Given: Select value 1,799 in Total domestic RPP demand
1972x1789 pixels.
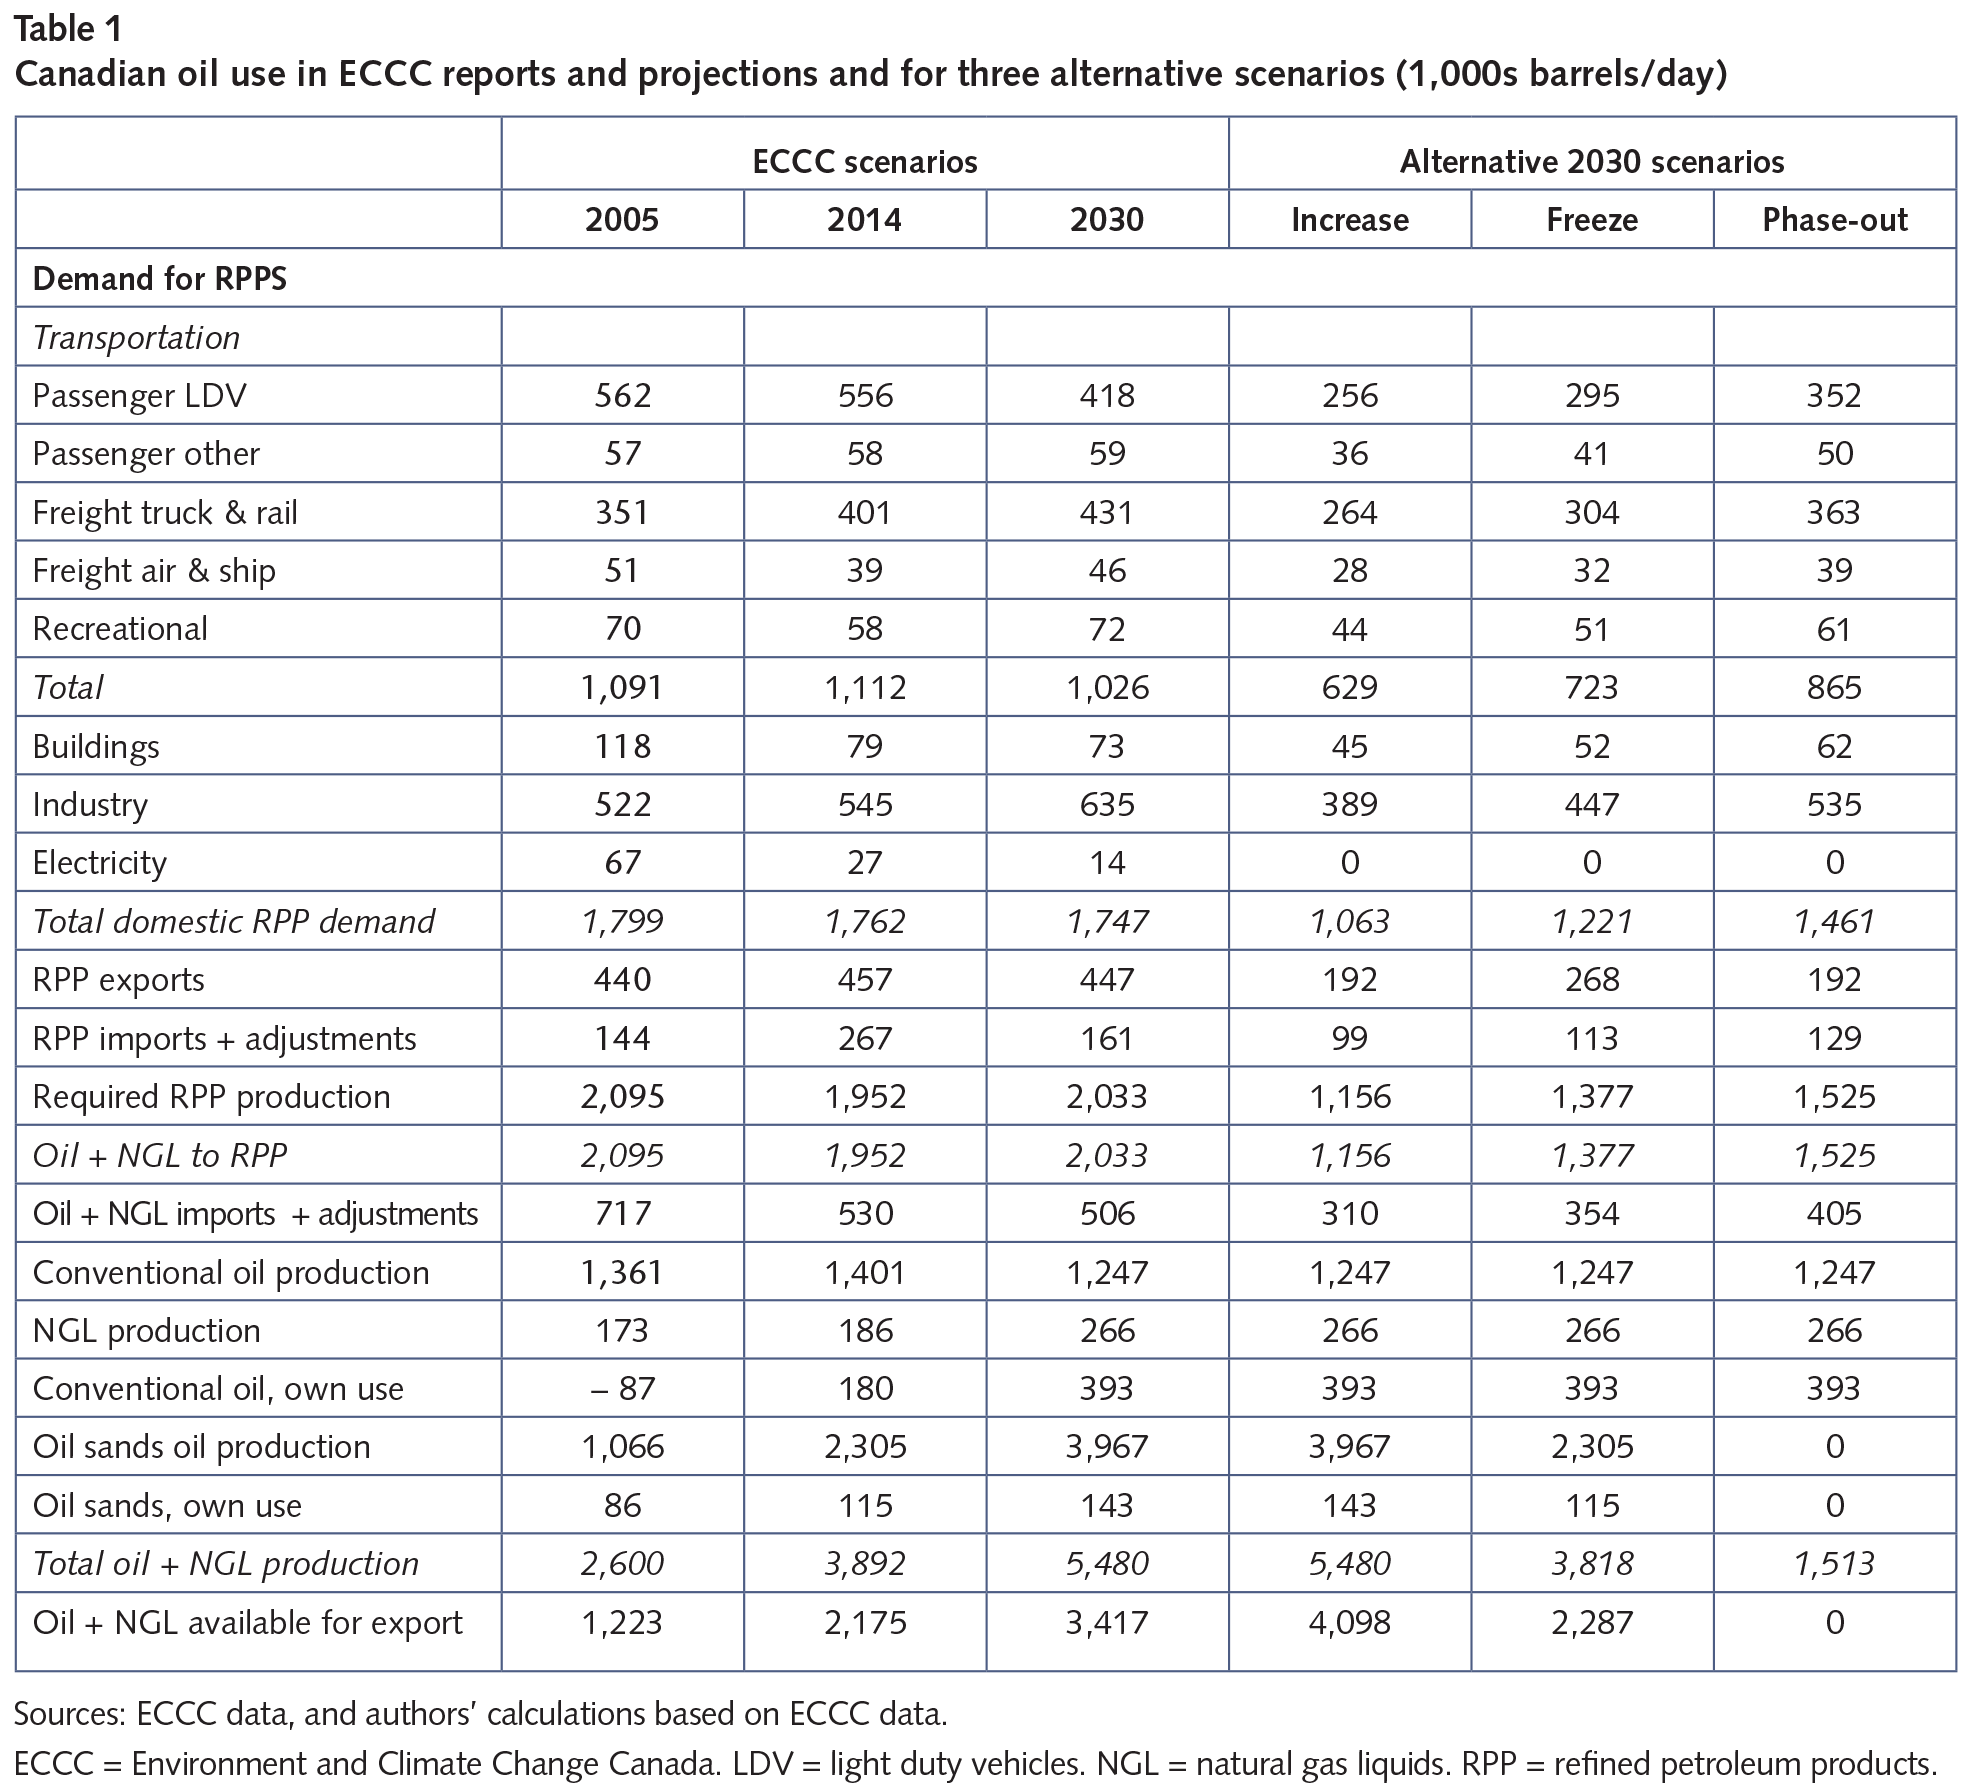Looking at the screenshot, I should [x=622, y=921].
